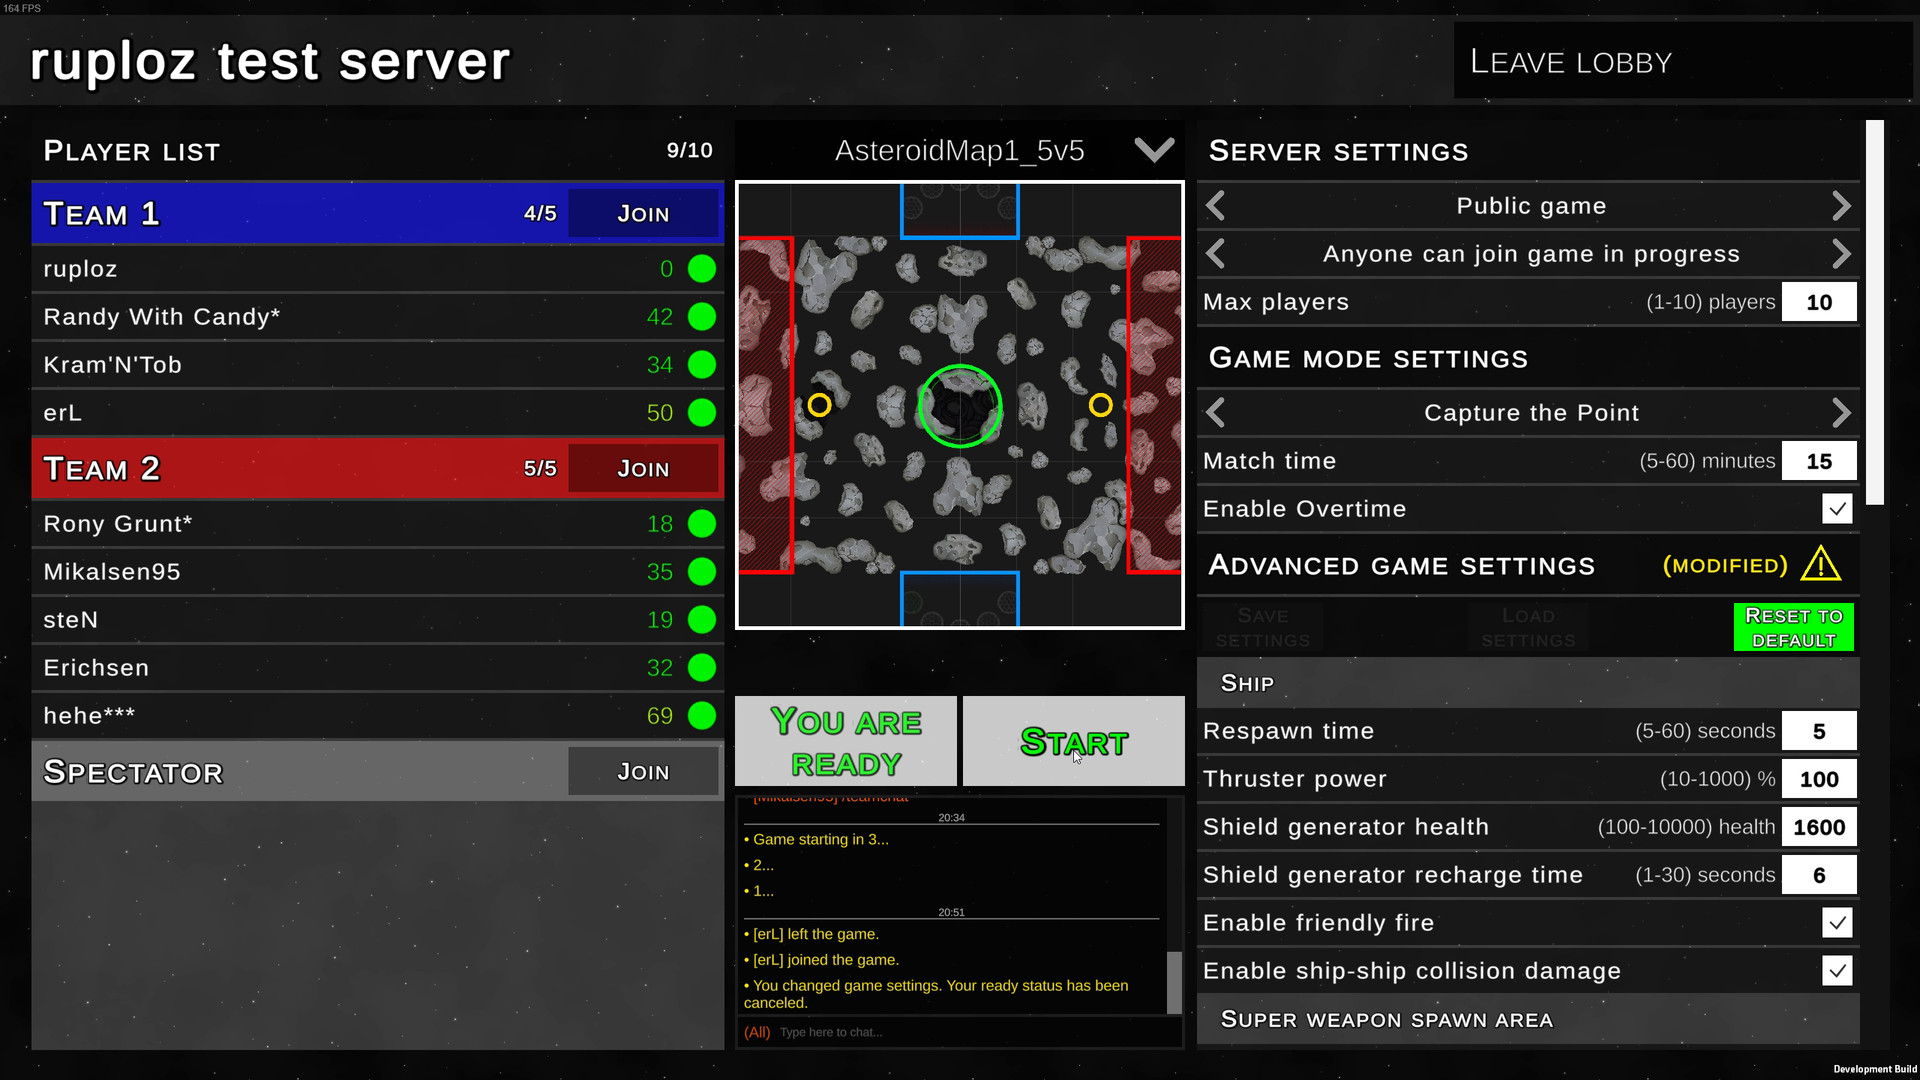Click yellow warning triangle by Advanced game settings
The width and height of the screenshot is (1920, 1080).
point(1820,565)
